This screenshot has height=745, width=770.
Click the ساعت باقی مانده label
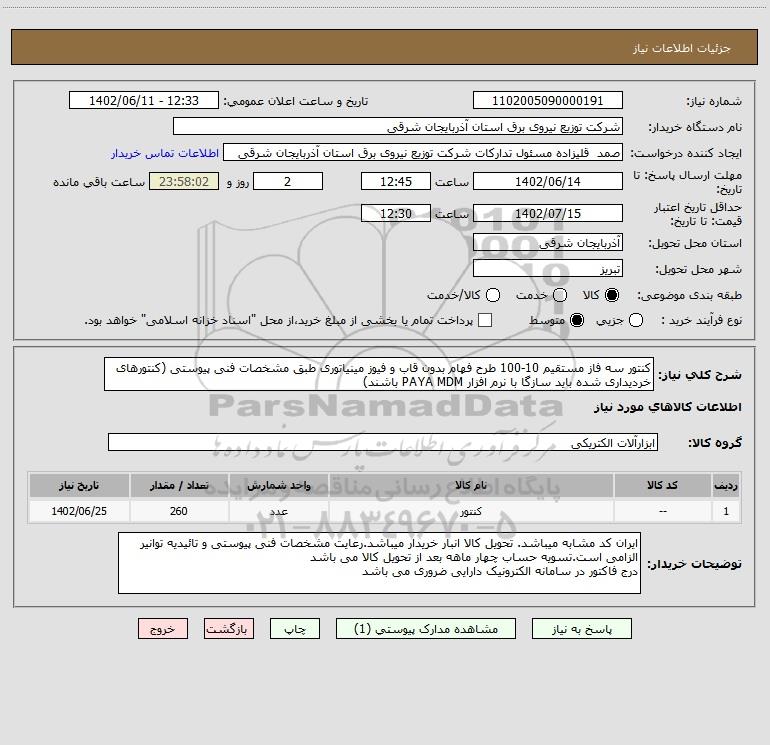(x=99, y=182)
